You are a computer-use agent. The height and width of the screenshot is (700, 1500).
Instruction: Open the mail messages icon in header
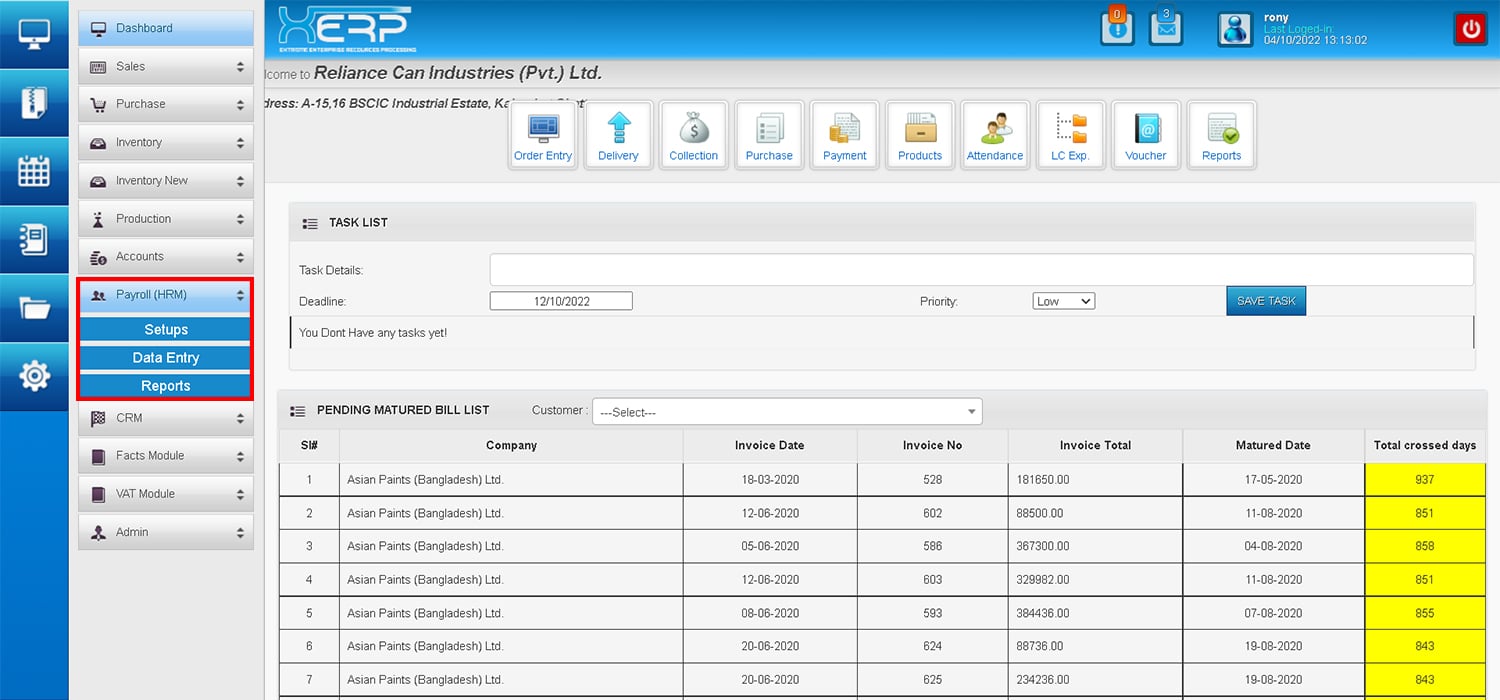[x=1165, y=28]
